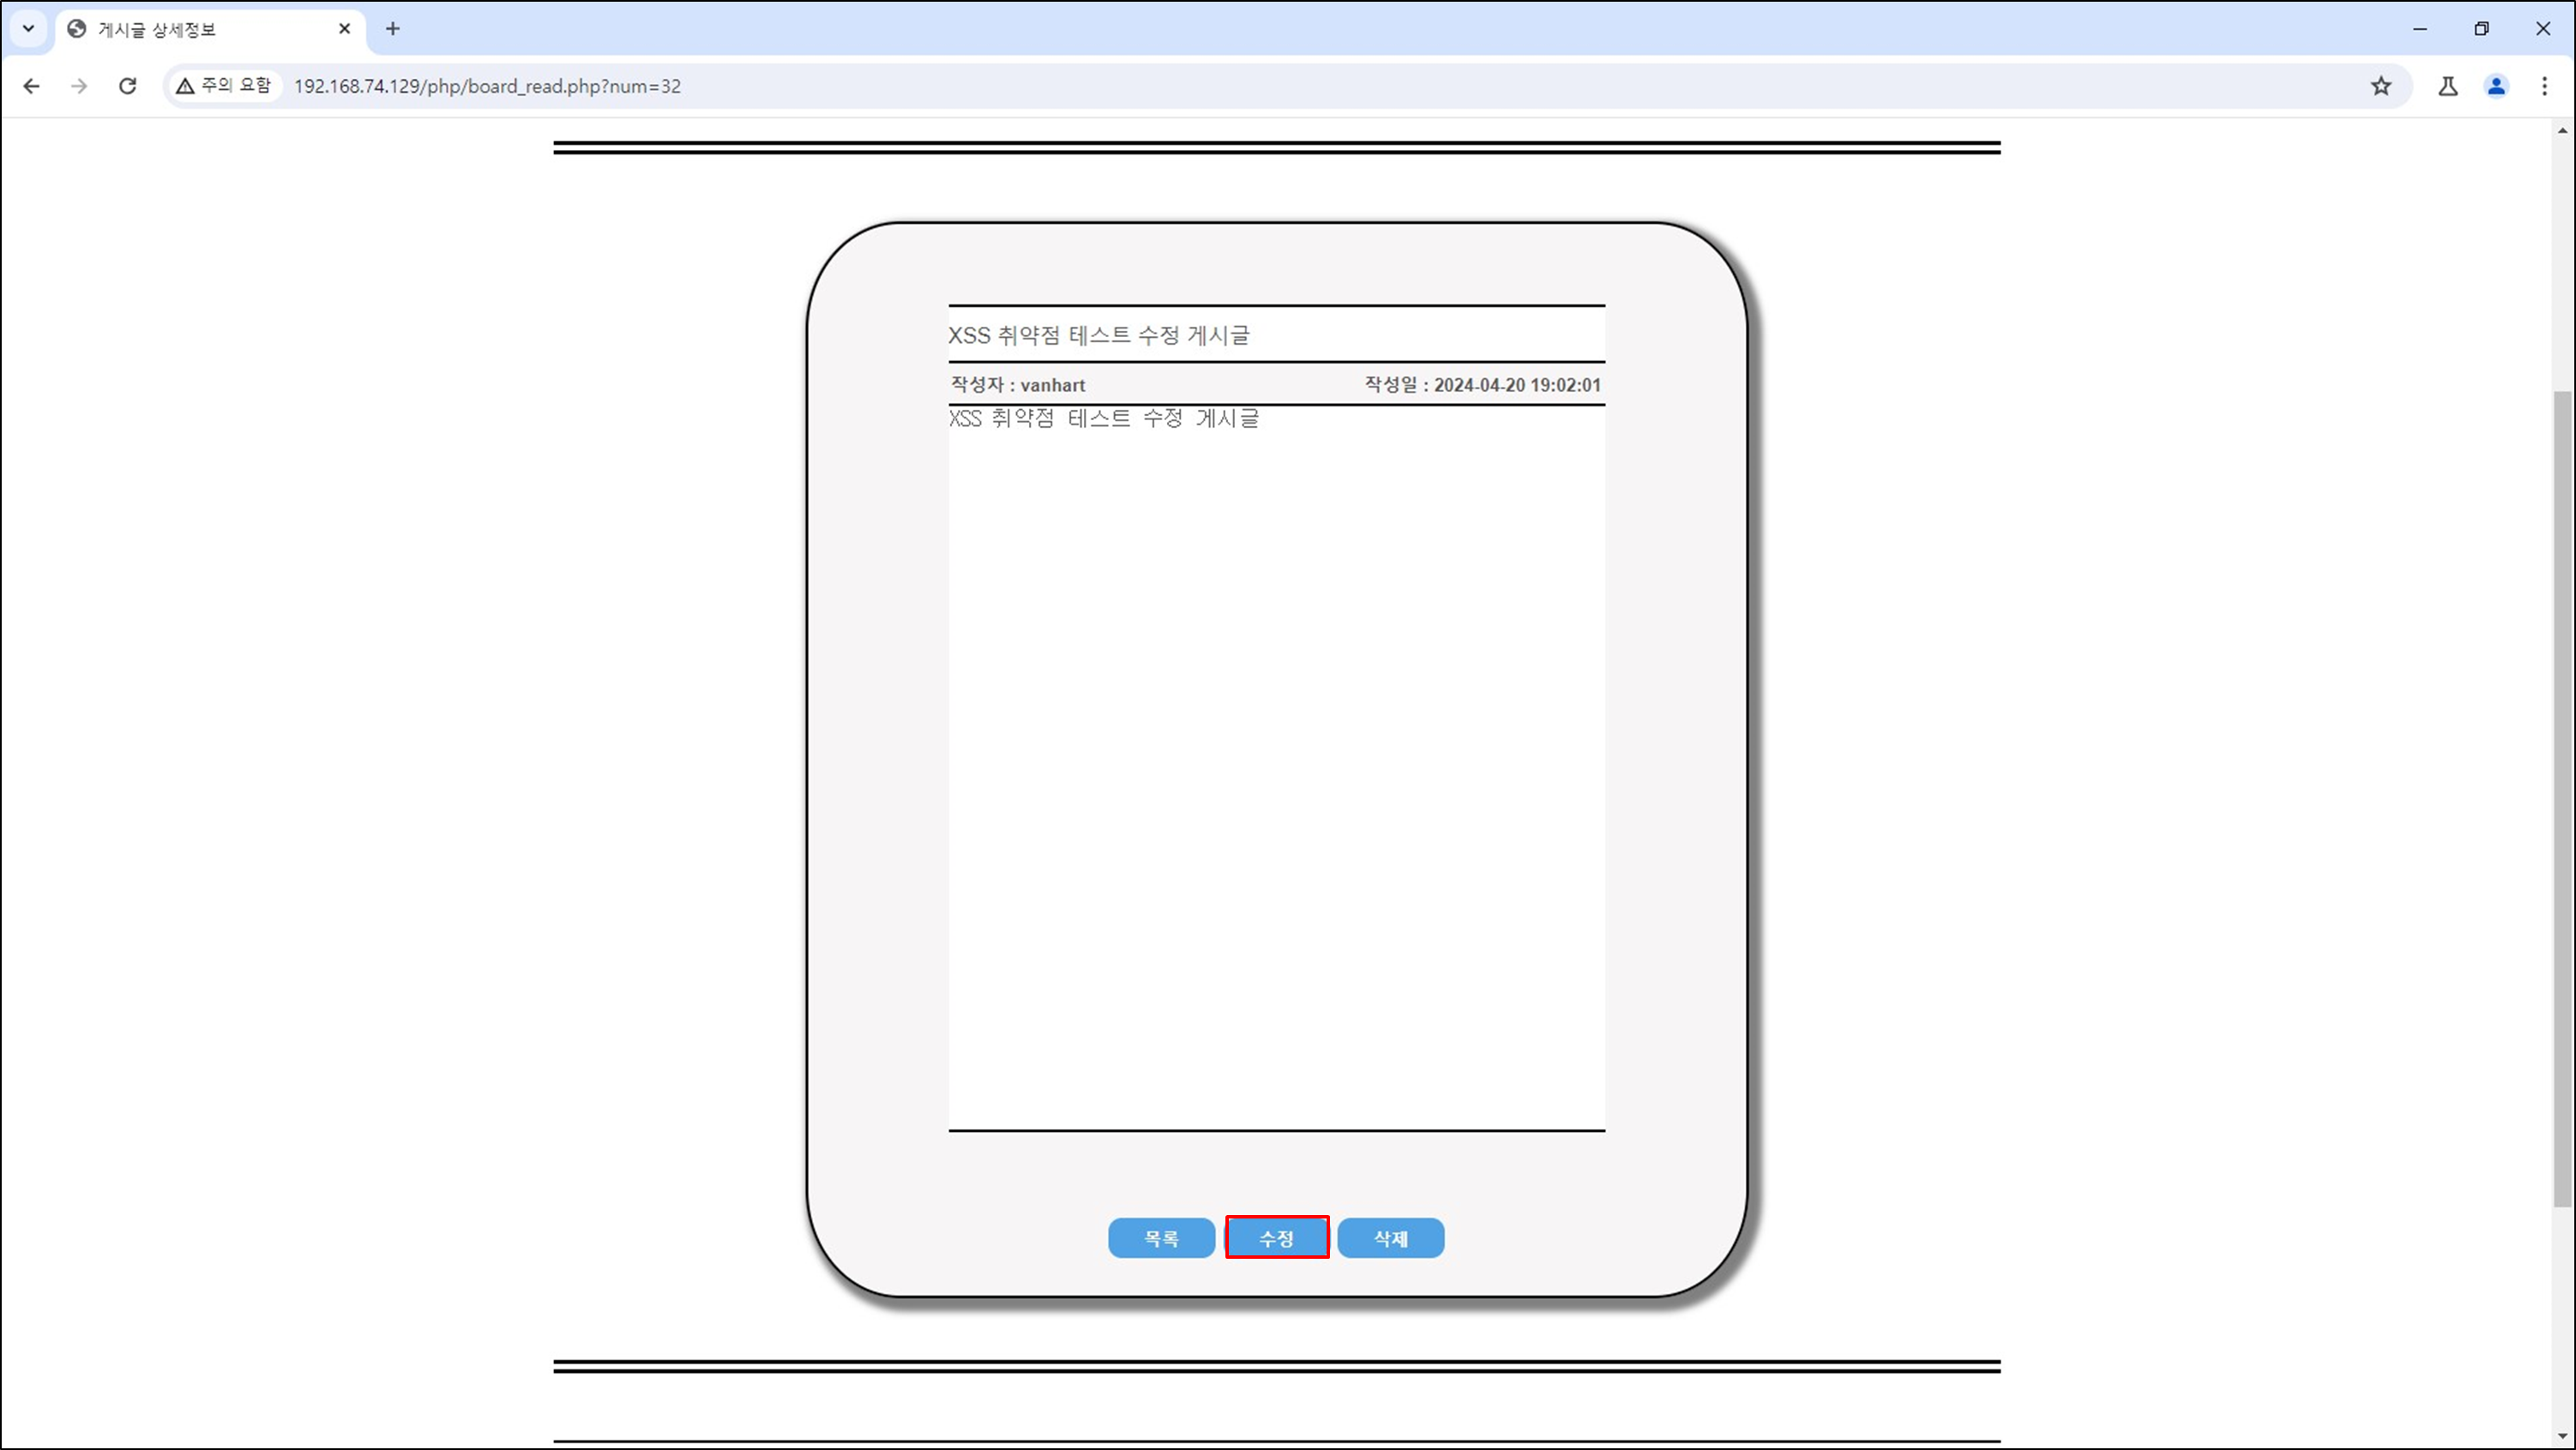Minimize the Chrome window
The width and height of the screenshot is (2576, 1450).
coord(2420,29)
